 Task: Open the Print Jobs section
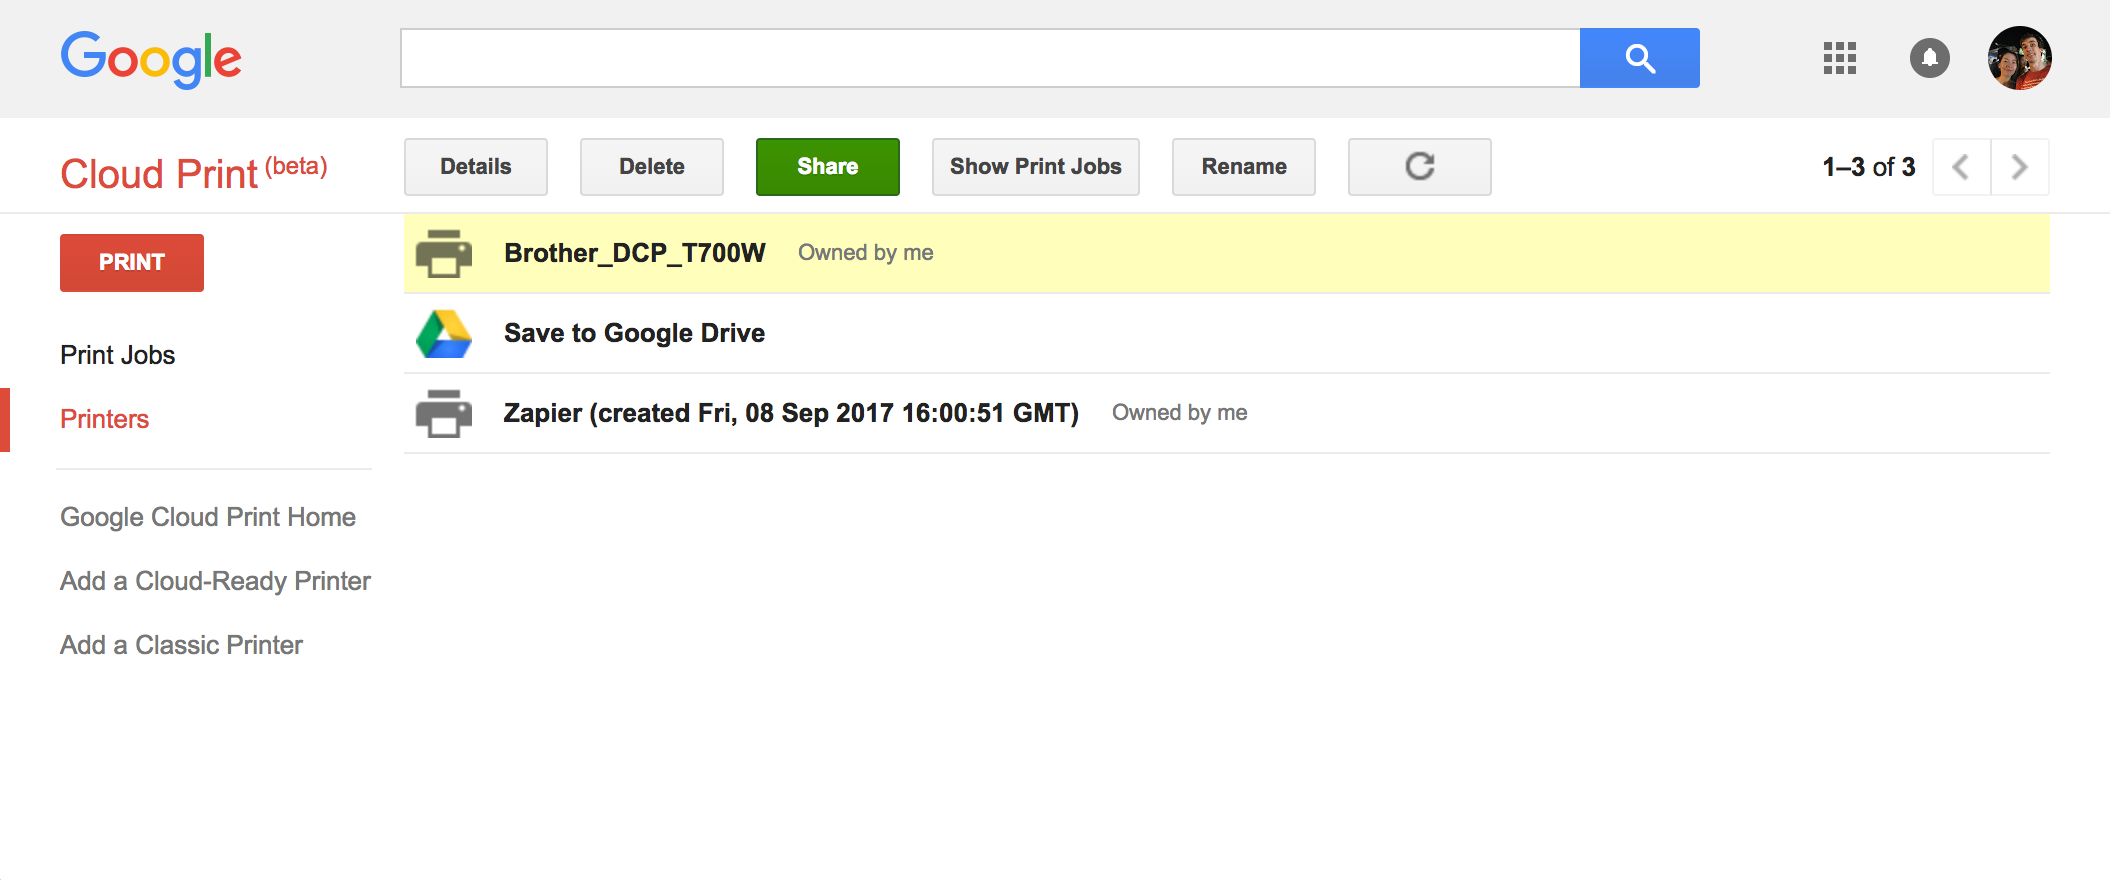117,355
